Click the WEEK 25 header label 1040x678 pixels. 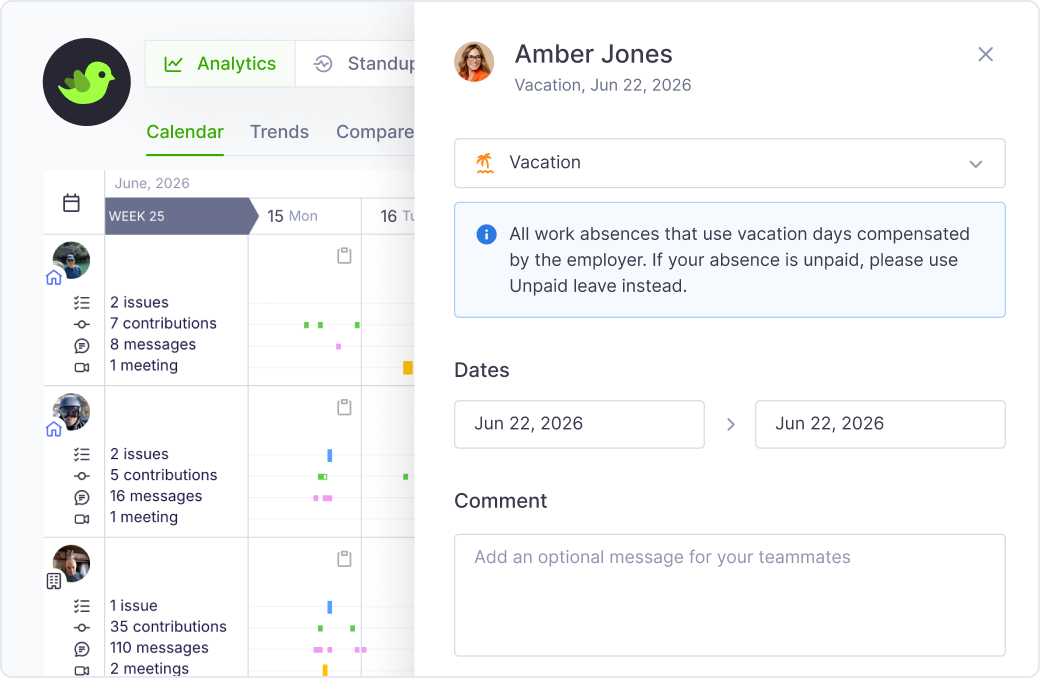coord(137,216)
